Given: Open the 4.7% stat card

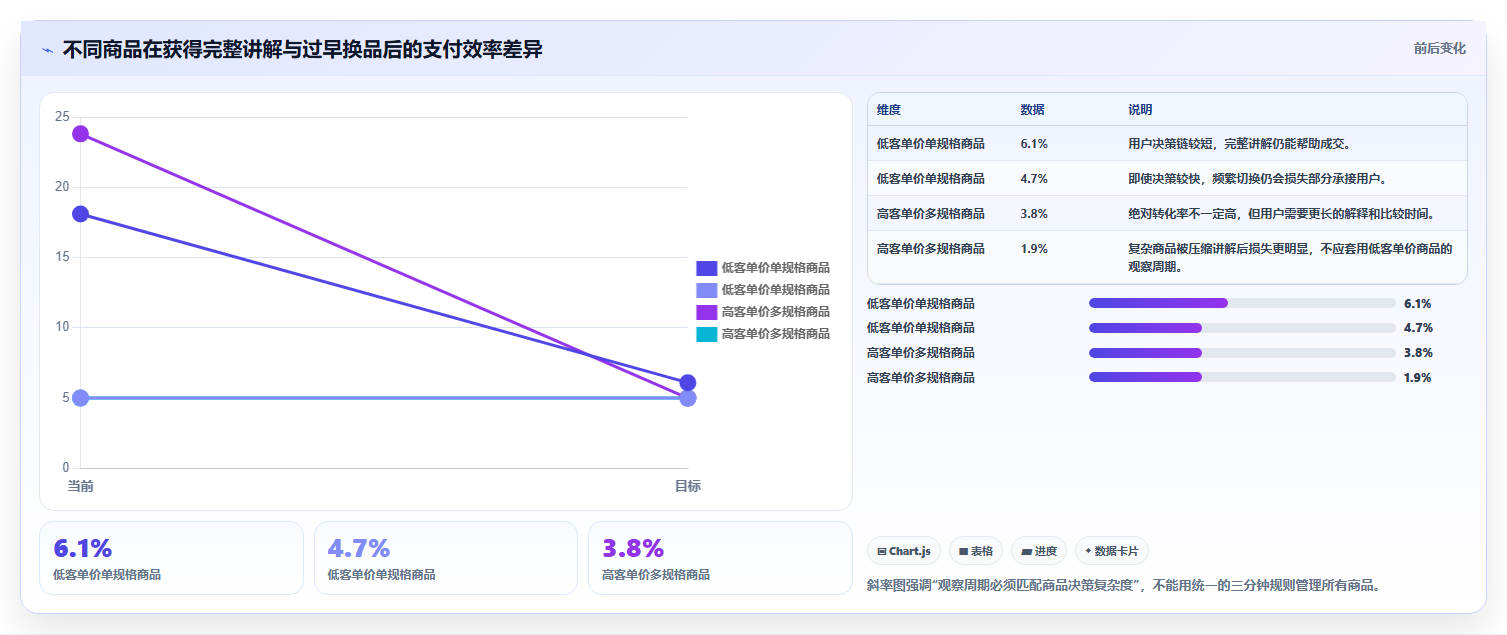Looking at the screenshot, I should point(446,558).
